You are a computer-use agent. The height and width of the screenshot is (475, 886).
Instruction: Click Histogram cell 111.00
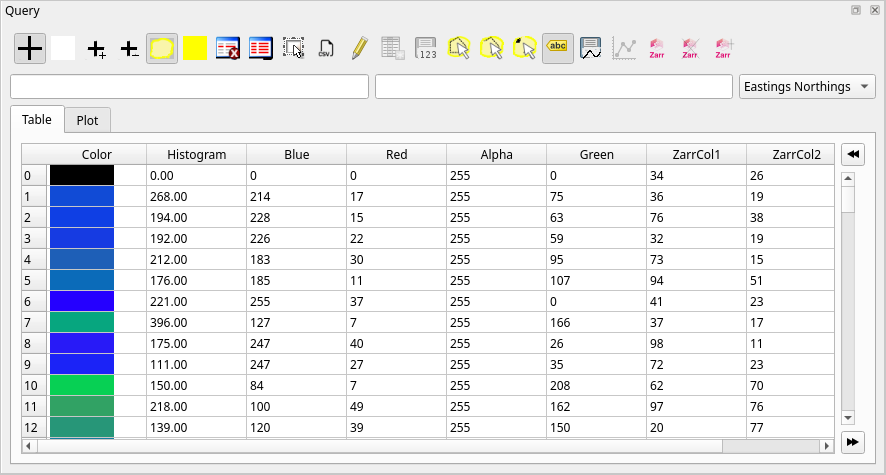pyautogui.click(x=197, y=364)
